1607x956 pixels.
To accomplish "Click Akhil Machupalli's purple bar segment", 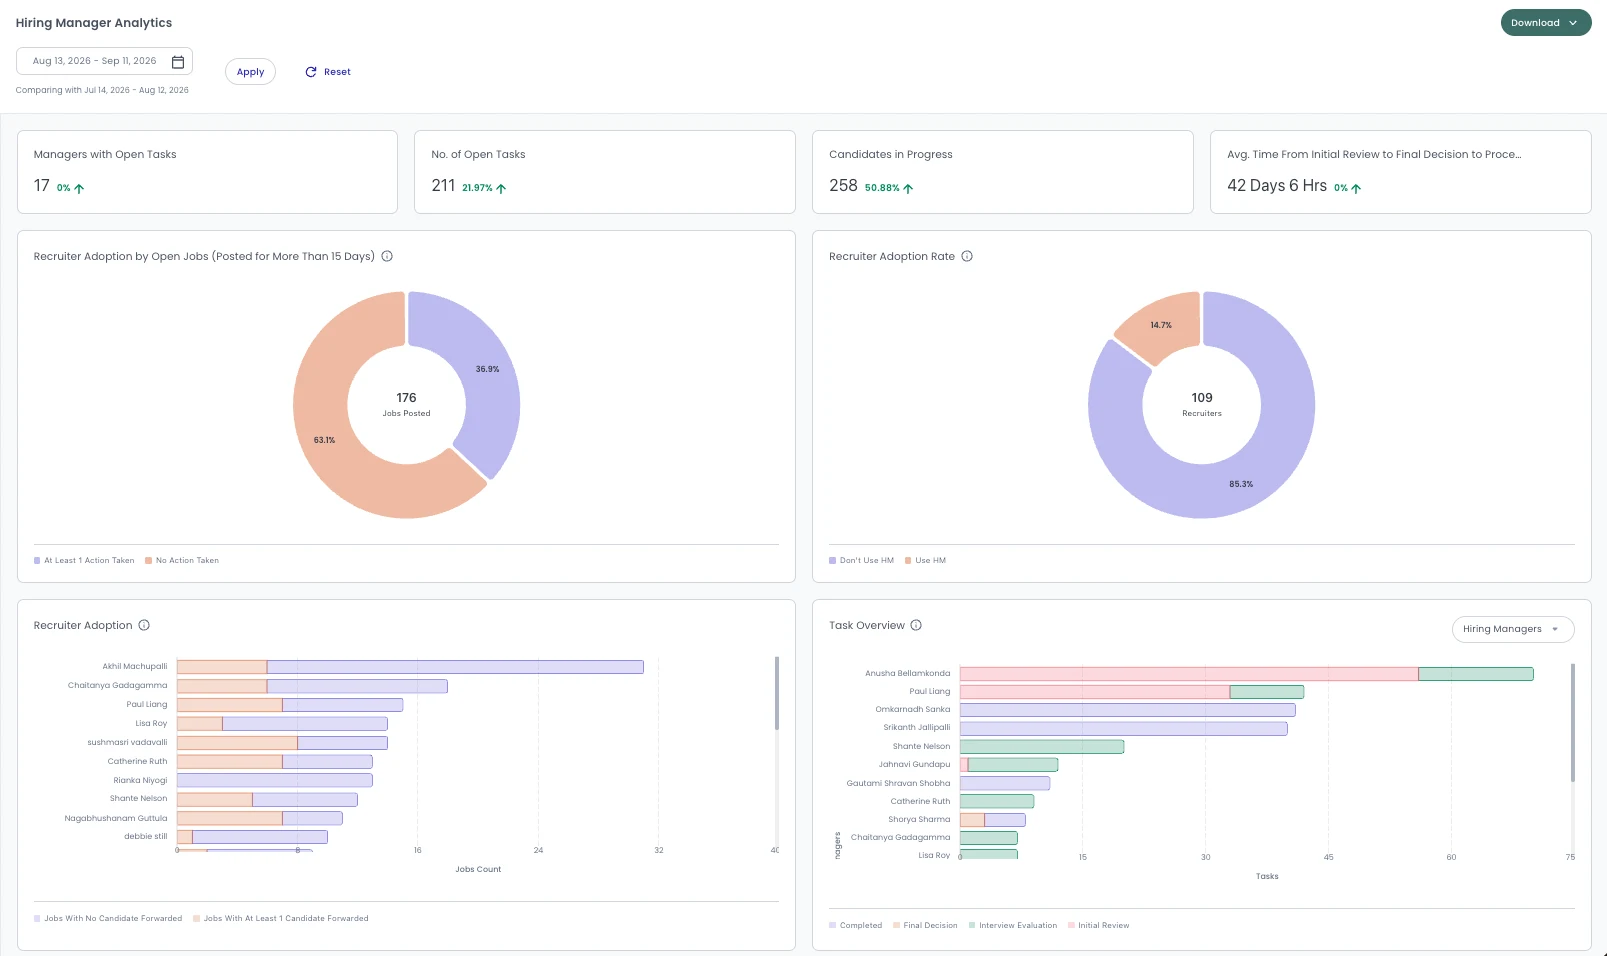I will [x=455, y=667].
